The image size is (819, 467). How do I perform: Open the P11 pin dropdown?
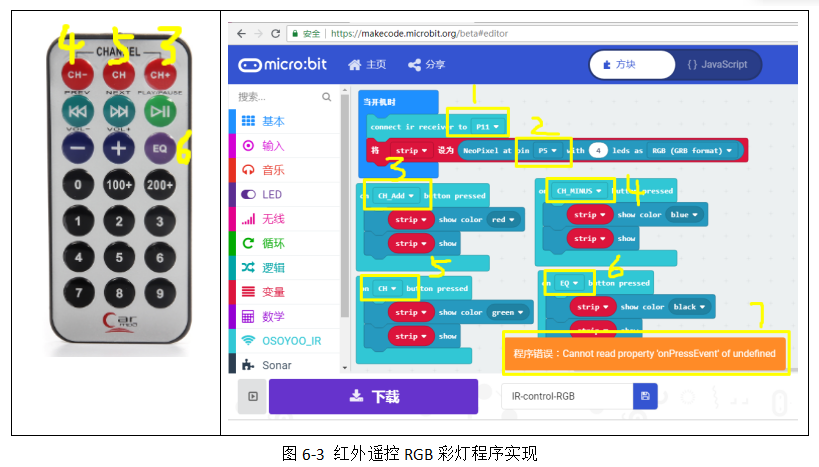pos(488,127)
